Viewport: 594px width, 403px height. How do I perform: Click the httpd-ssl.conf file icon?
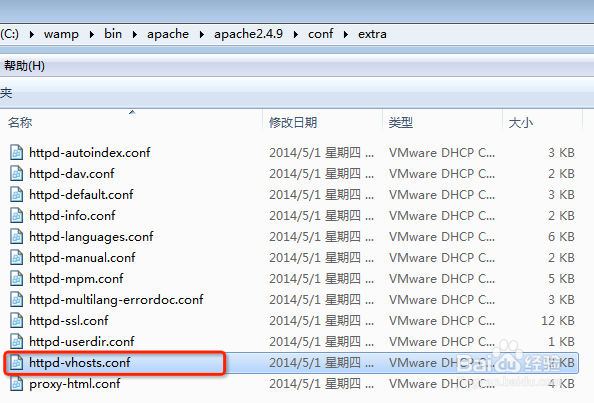16,321
